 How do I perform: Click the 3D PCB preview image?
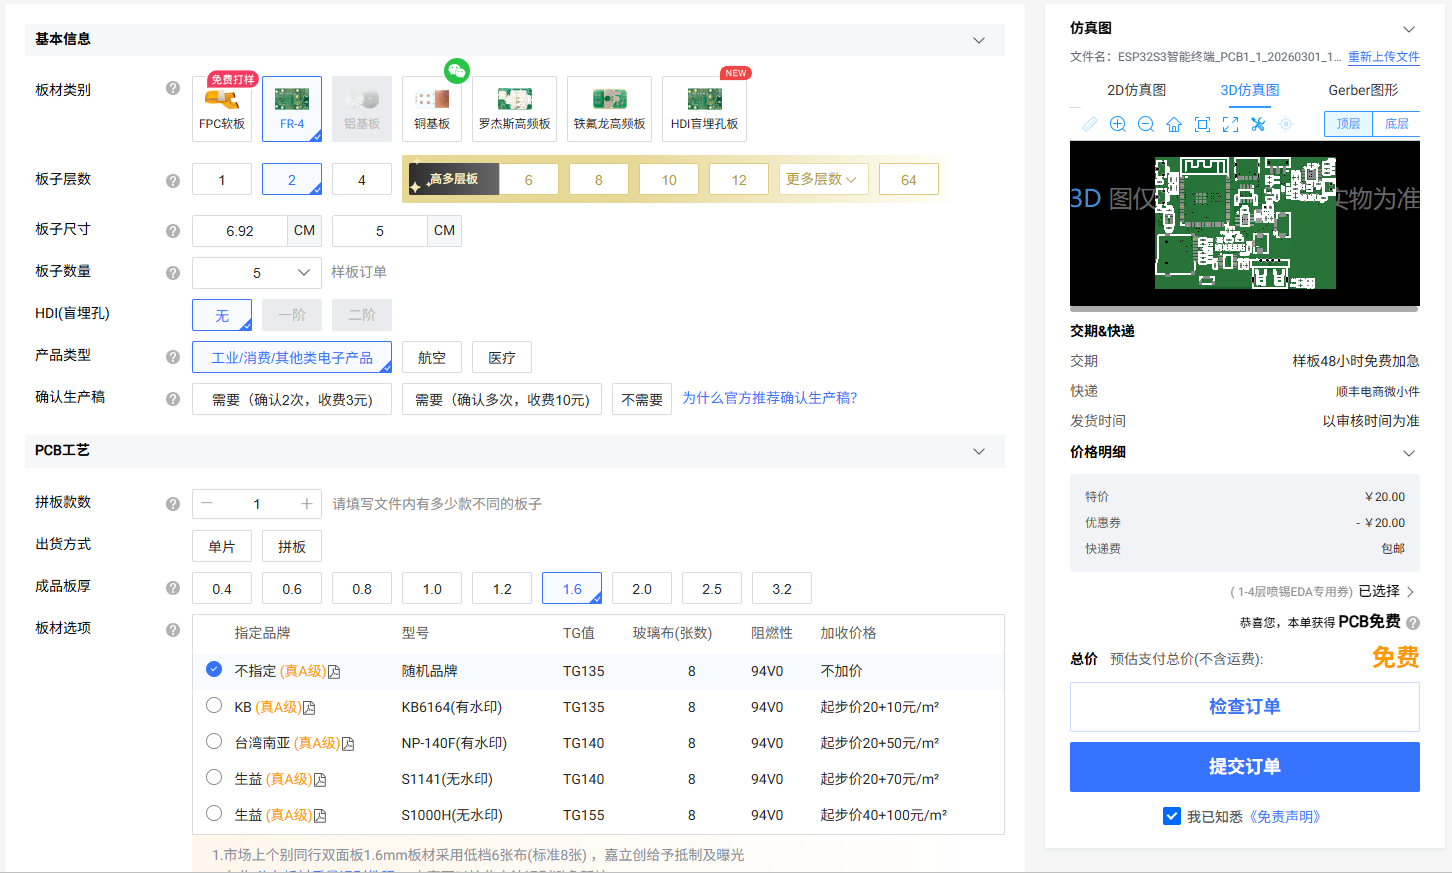(1245, 223)
